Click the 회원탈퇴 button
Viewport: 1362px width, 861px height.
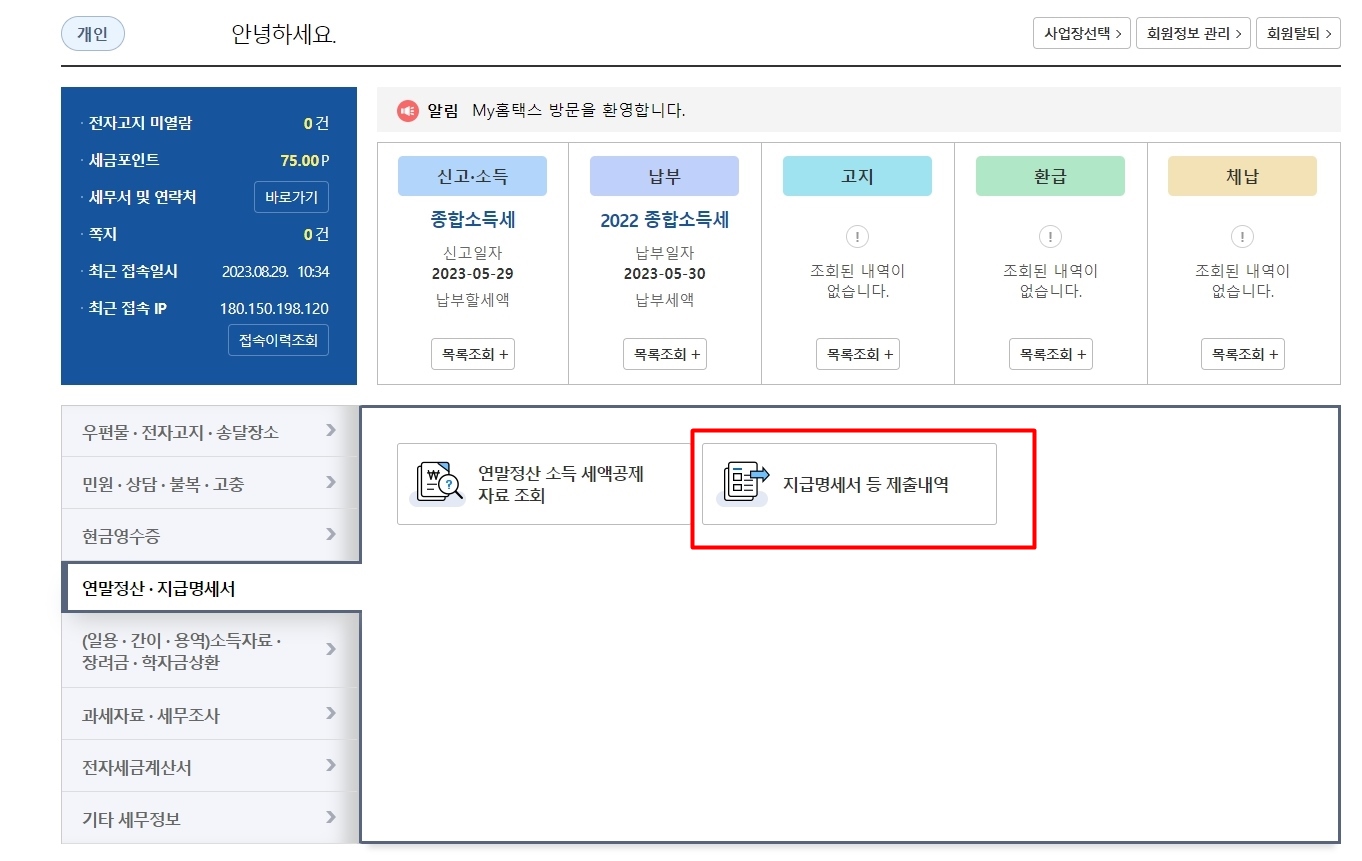[x=1298, y=33]
